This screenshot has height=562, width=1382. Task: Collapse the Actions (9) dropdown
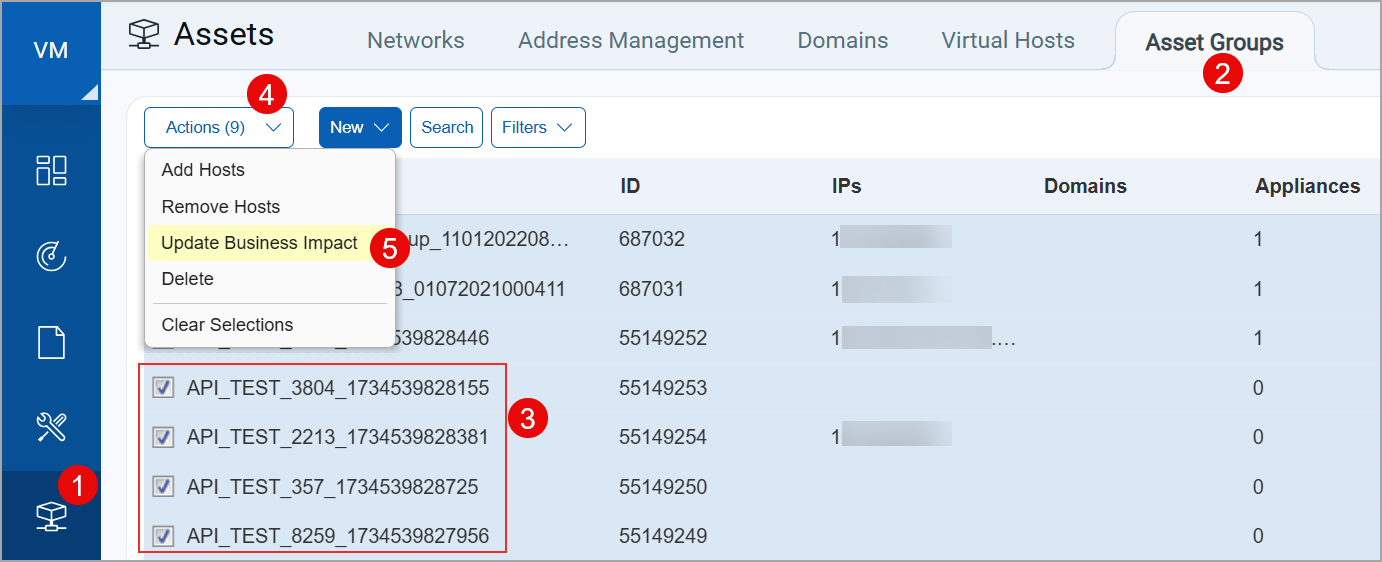click(219, 128)
